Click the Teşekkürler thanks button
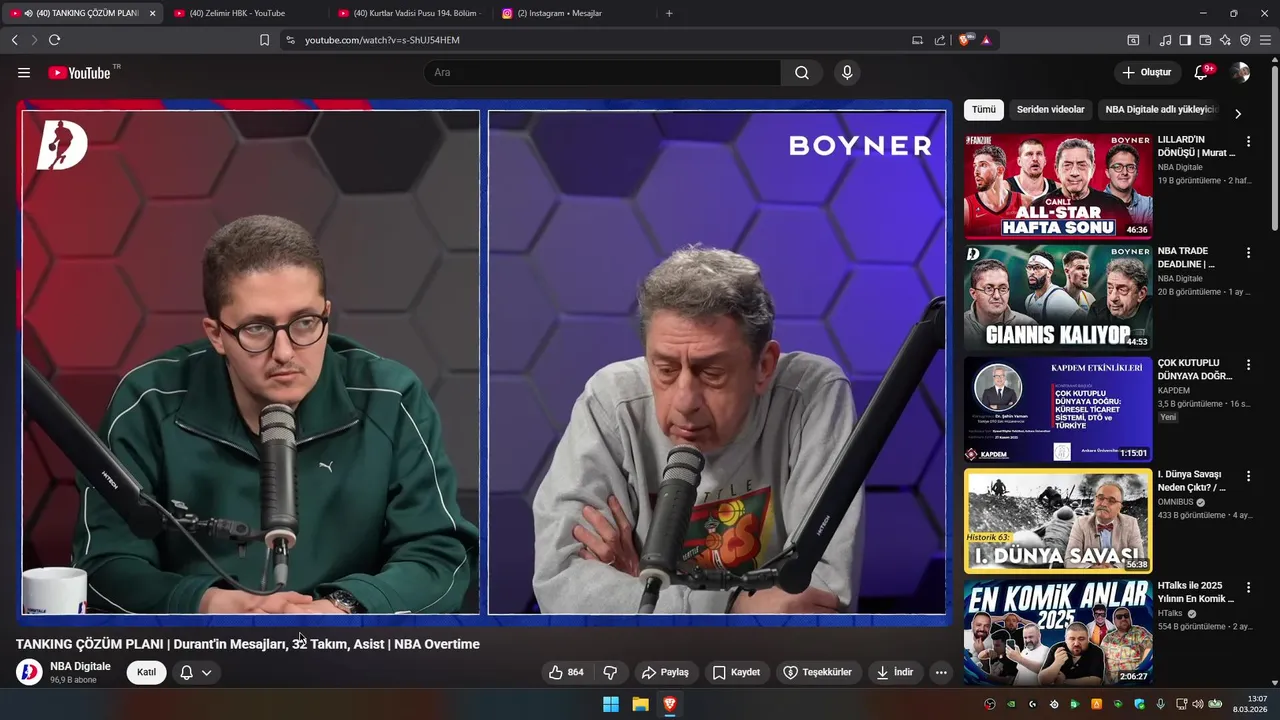Viewport: 1280px width, 720px height. tap(817, 672)
